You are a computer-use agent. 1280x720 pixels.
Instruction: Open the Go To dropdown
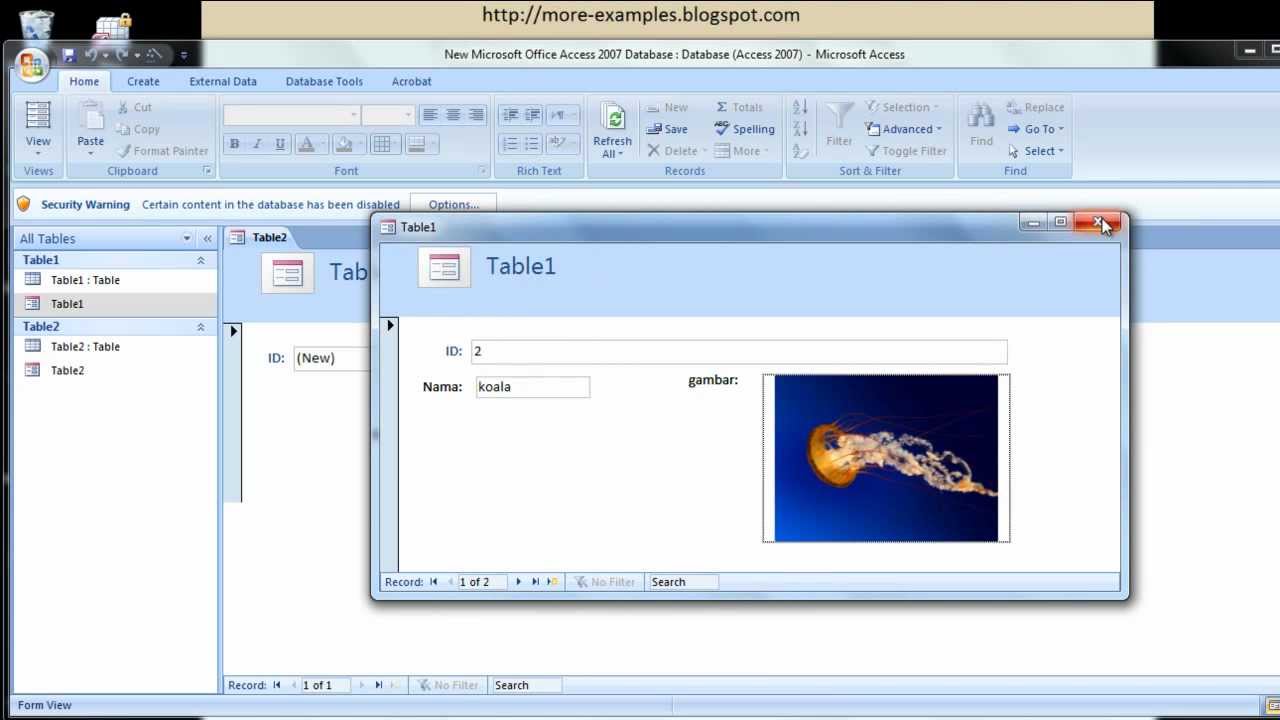coord(1036,129)
